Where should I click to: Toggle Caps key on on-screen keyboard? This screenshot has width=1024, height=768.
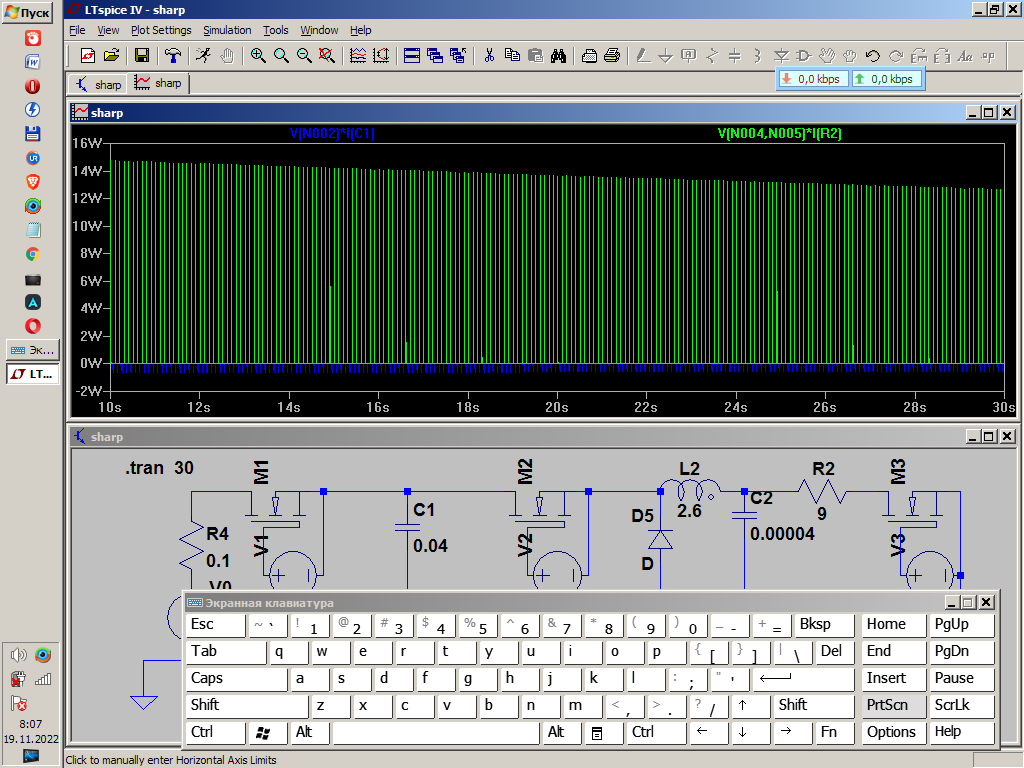tap(236, 678)
